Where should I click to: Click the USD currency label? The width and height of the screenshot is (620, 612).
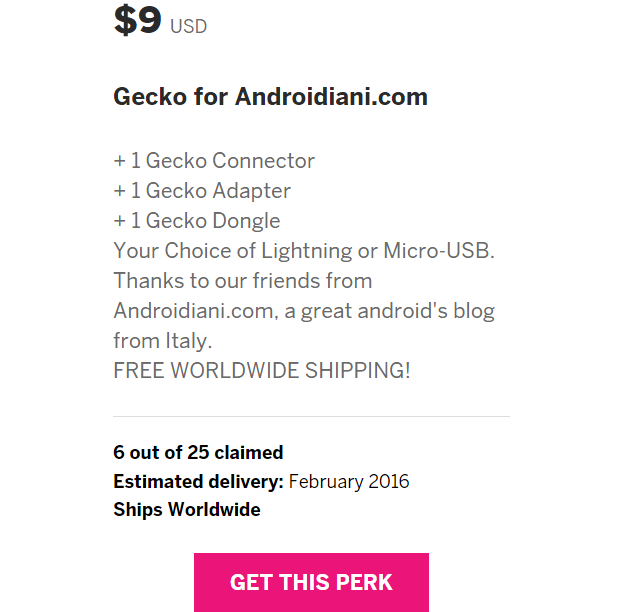tap(189, 26)
